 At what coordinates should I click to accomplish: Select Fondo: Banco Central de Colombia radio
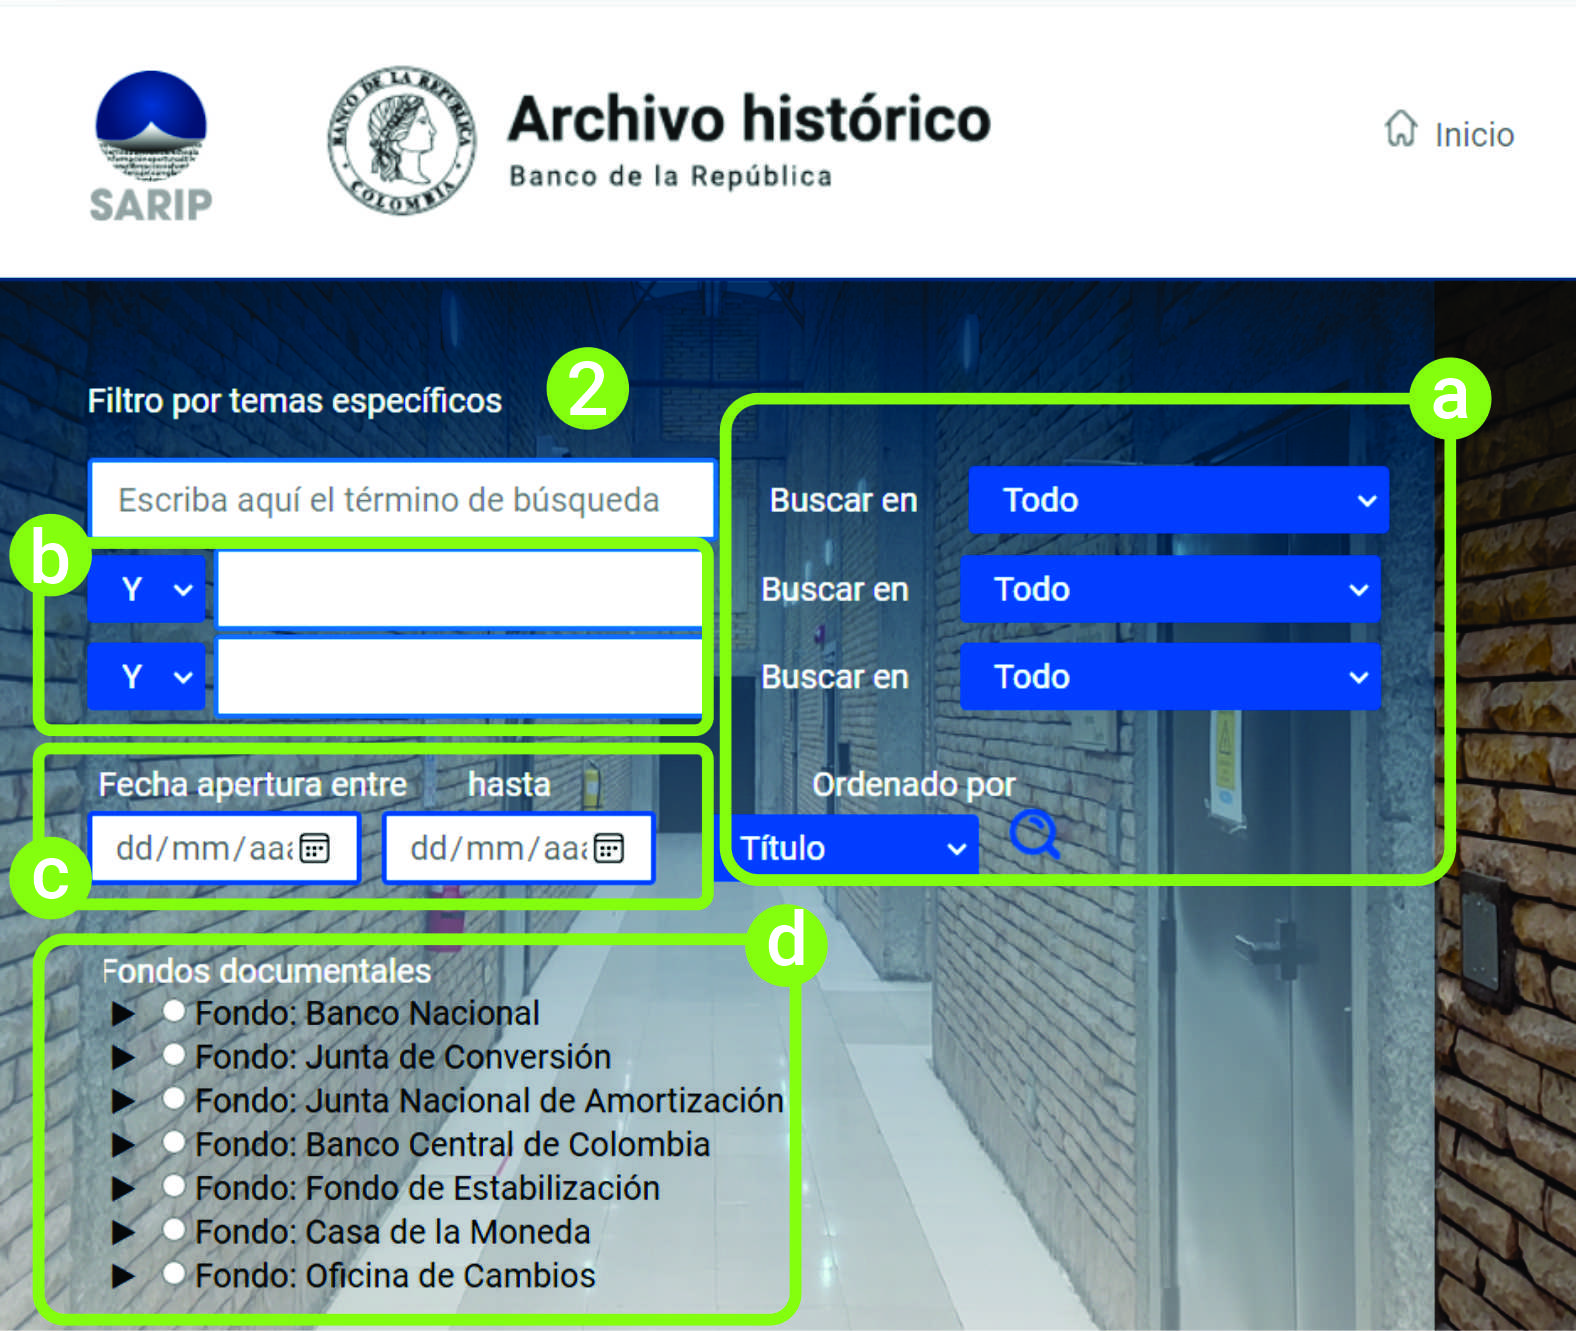click(x=174, y=1142)
